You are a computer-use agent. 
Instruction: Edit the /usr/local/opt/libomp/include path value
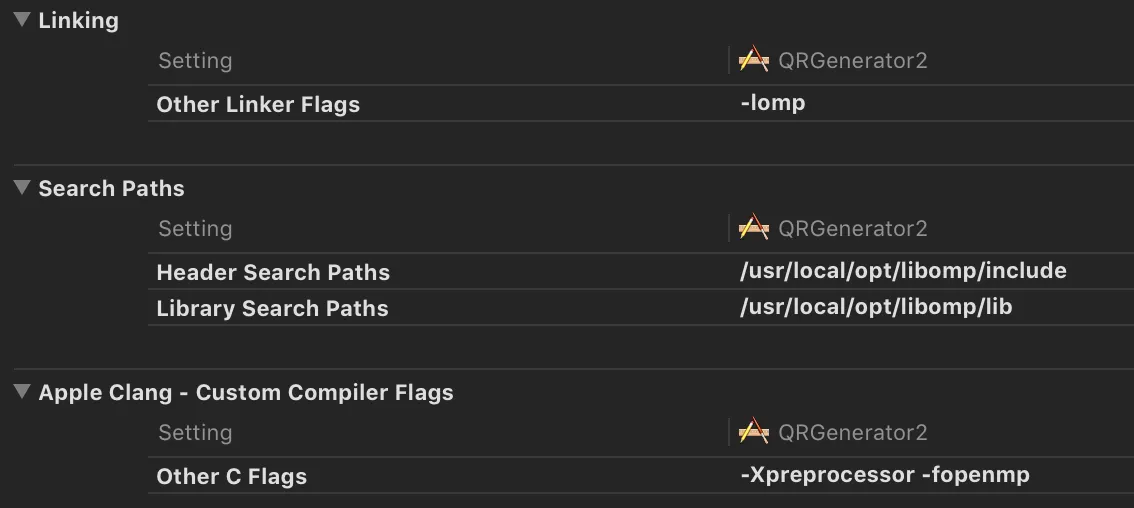coord(903,271)
